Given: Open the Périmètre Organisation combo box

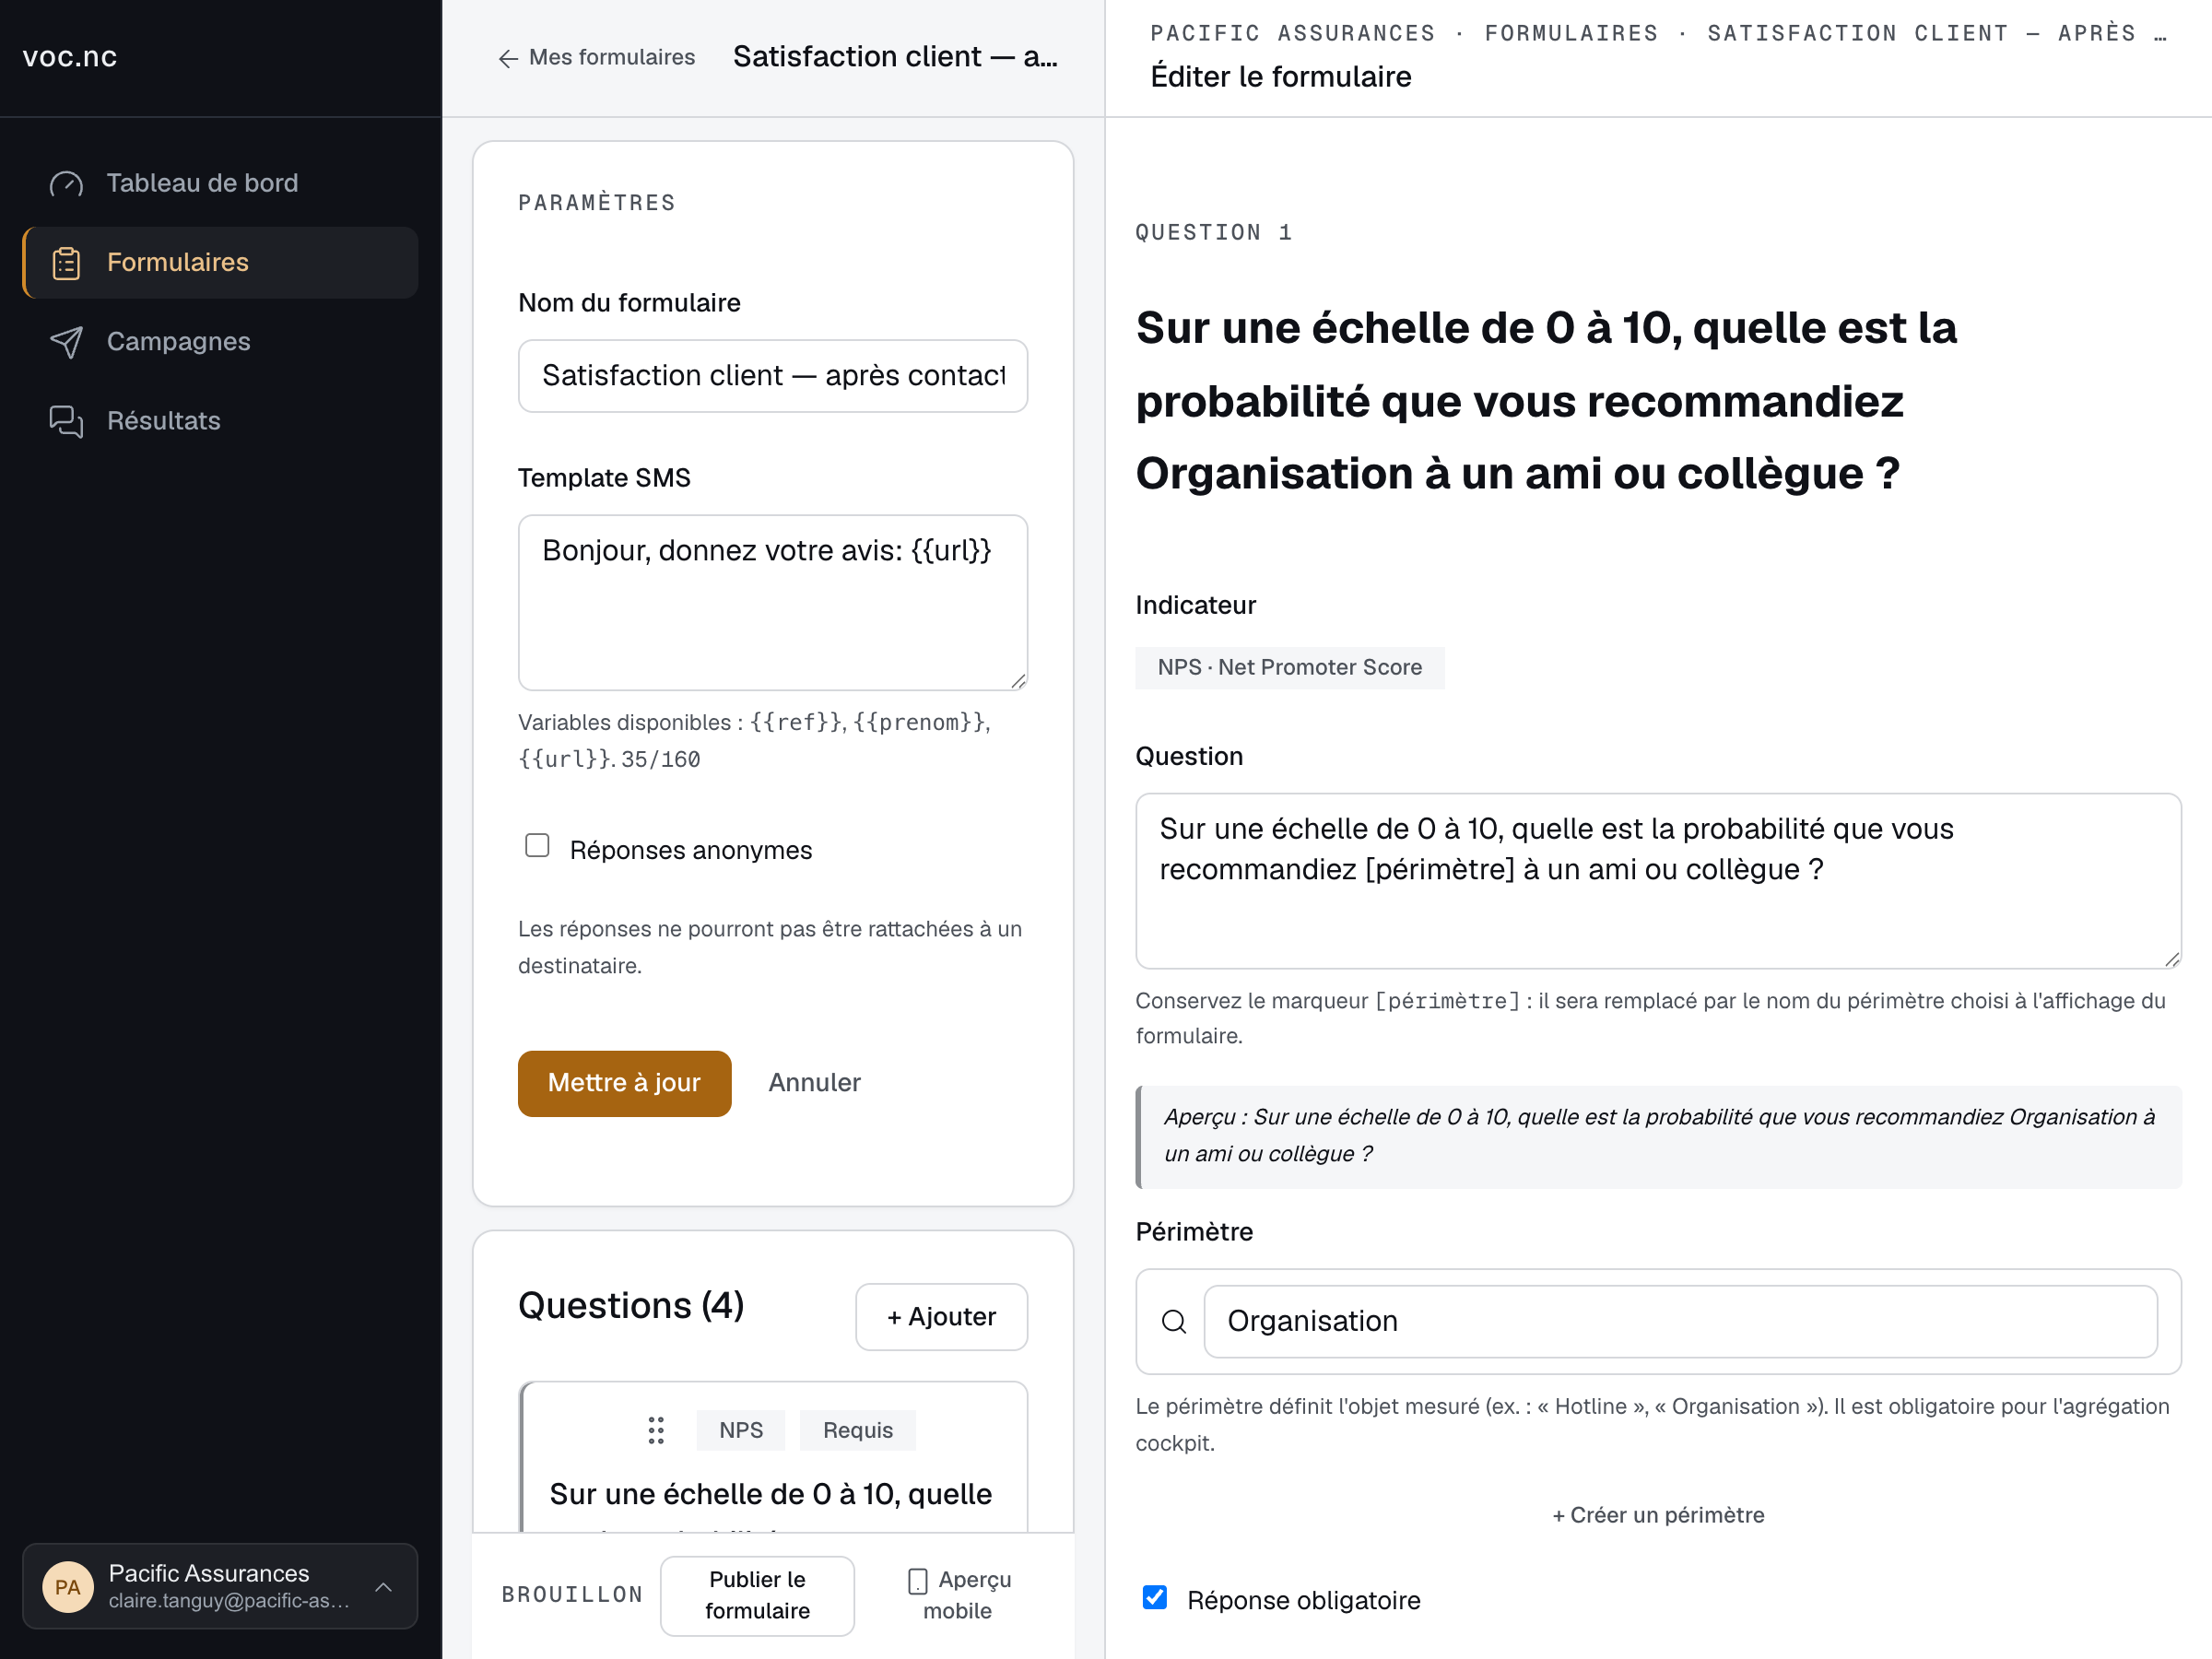Looking at the screenshot, I should tap(1680, 1322).
